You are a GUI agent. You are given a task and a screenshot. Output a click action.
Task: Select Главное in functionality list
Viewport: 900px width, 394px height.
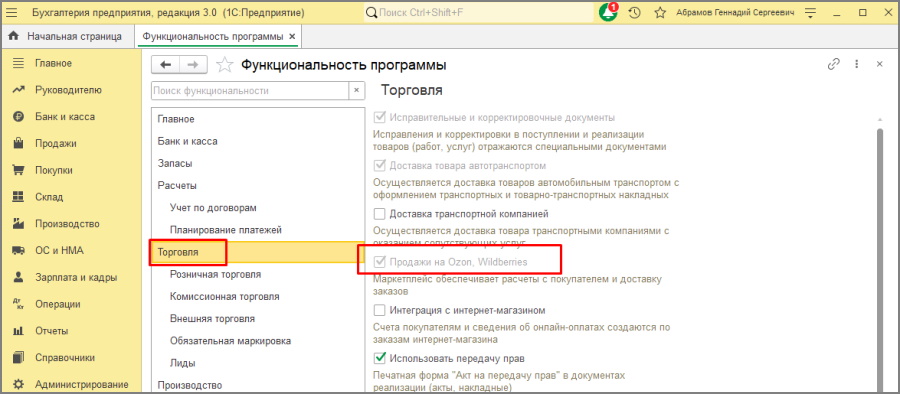click(x=258, y=119)
